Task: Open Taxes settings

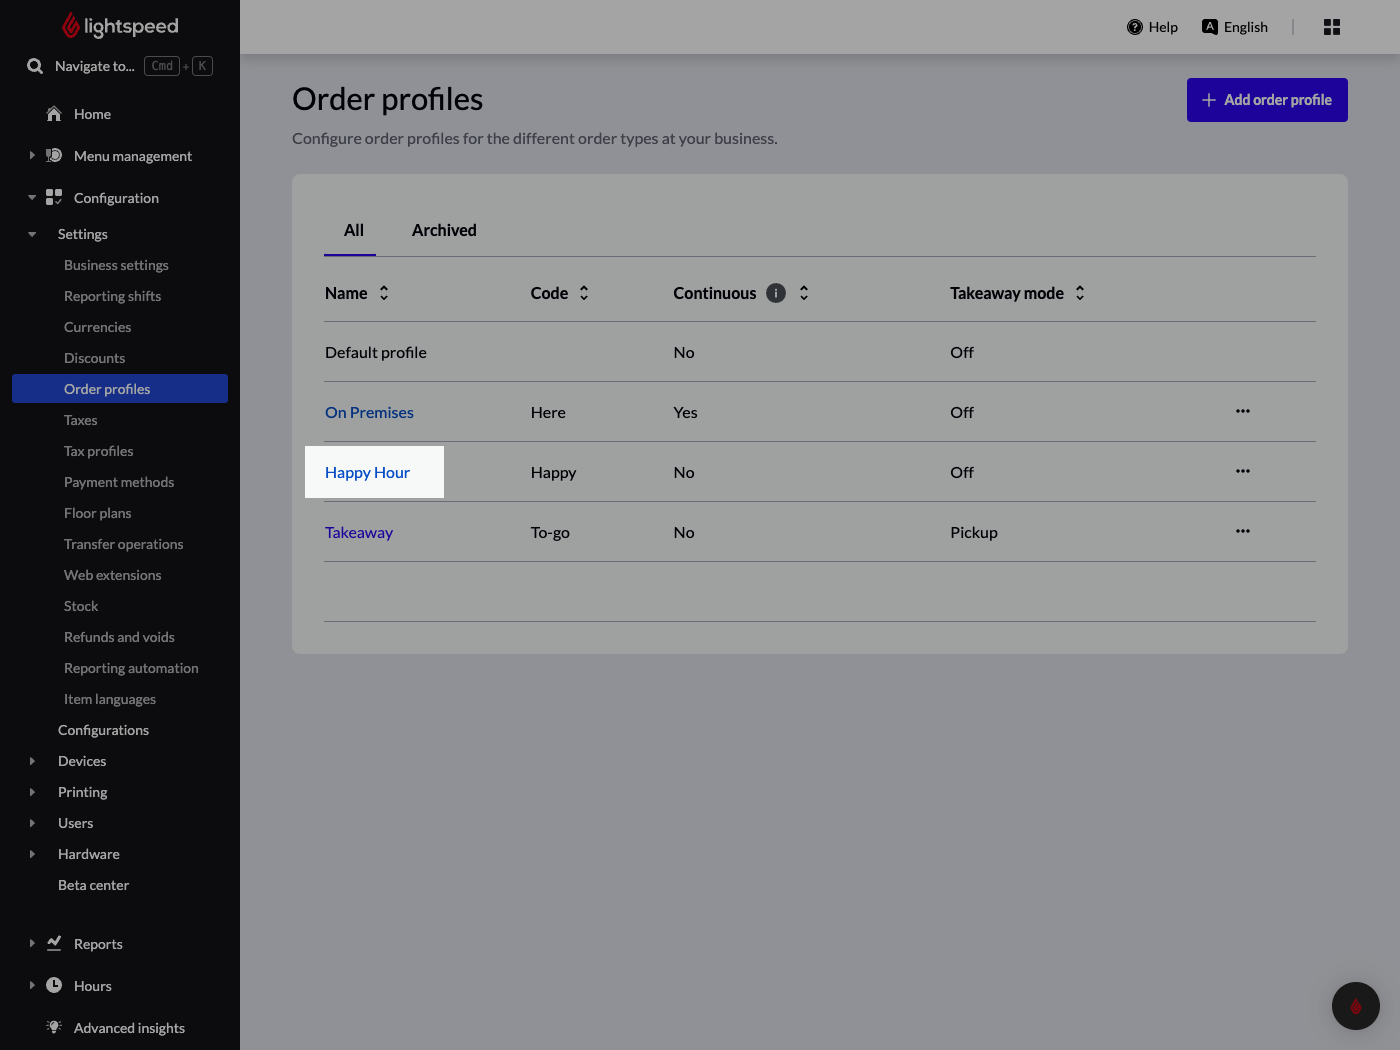Action: pos(80,420)
